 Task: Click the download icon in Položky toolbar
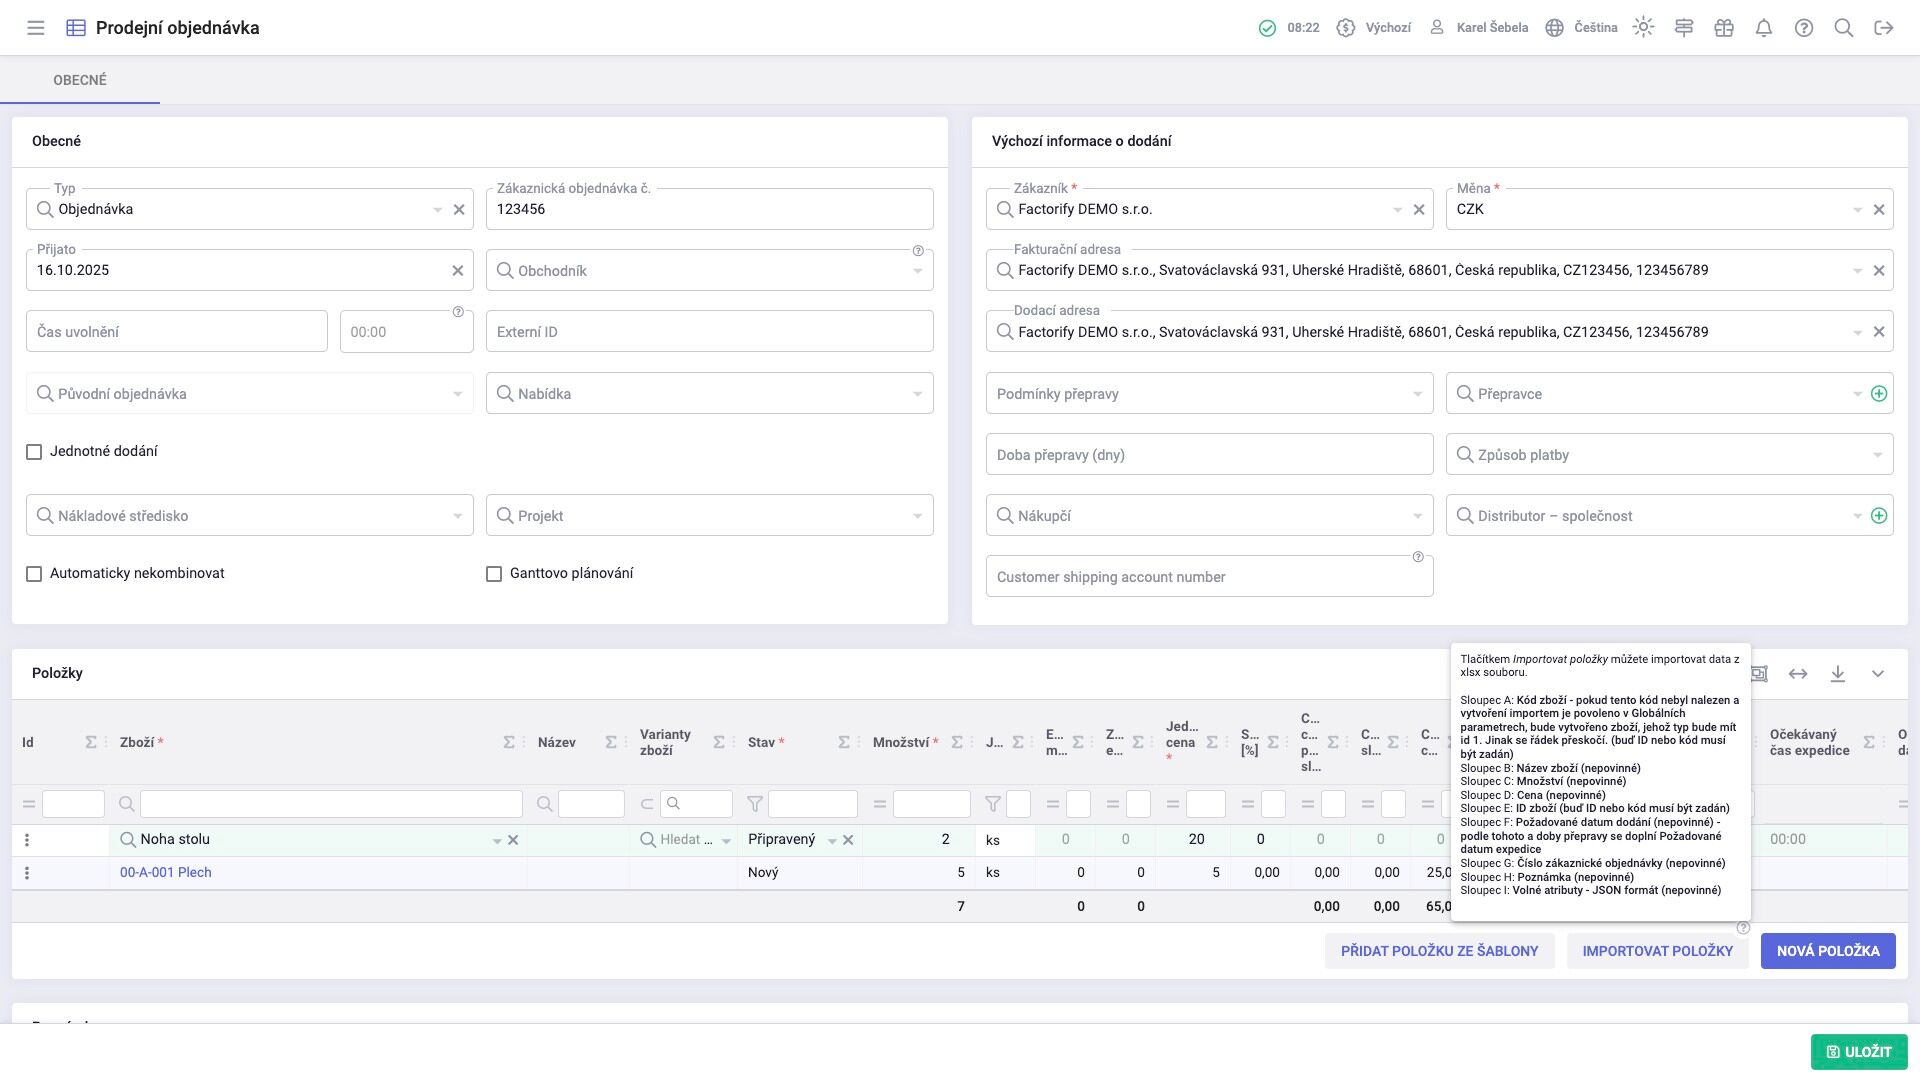1838,674
